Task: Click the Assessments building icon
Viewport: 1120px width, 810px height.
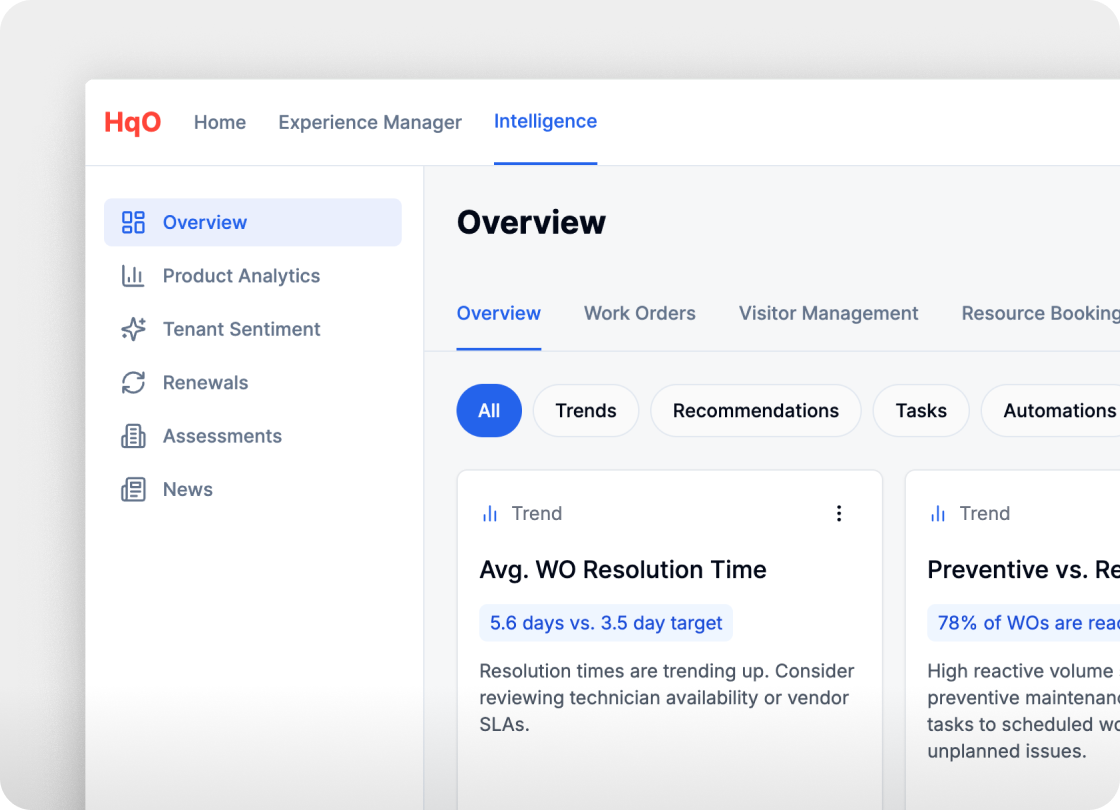Action: [133, 436]
